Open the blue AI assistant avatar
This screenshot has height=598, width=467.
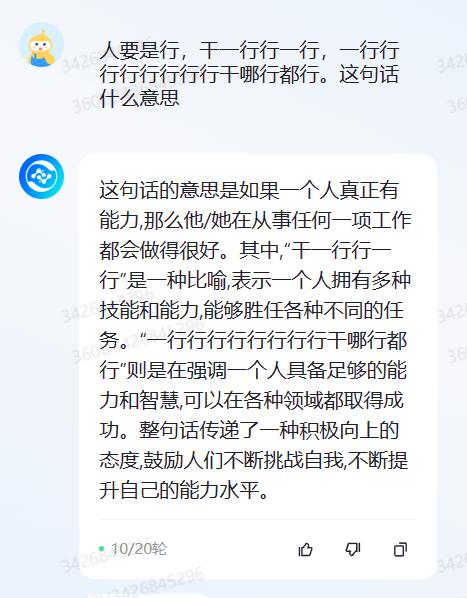(42, 176)
